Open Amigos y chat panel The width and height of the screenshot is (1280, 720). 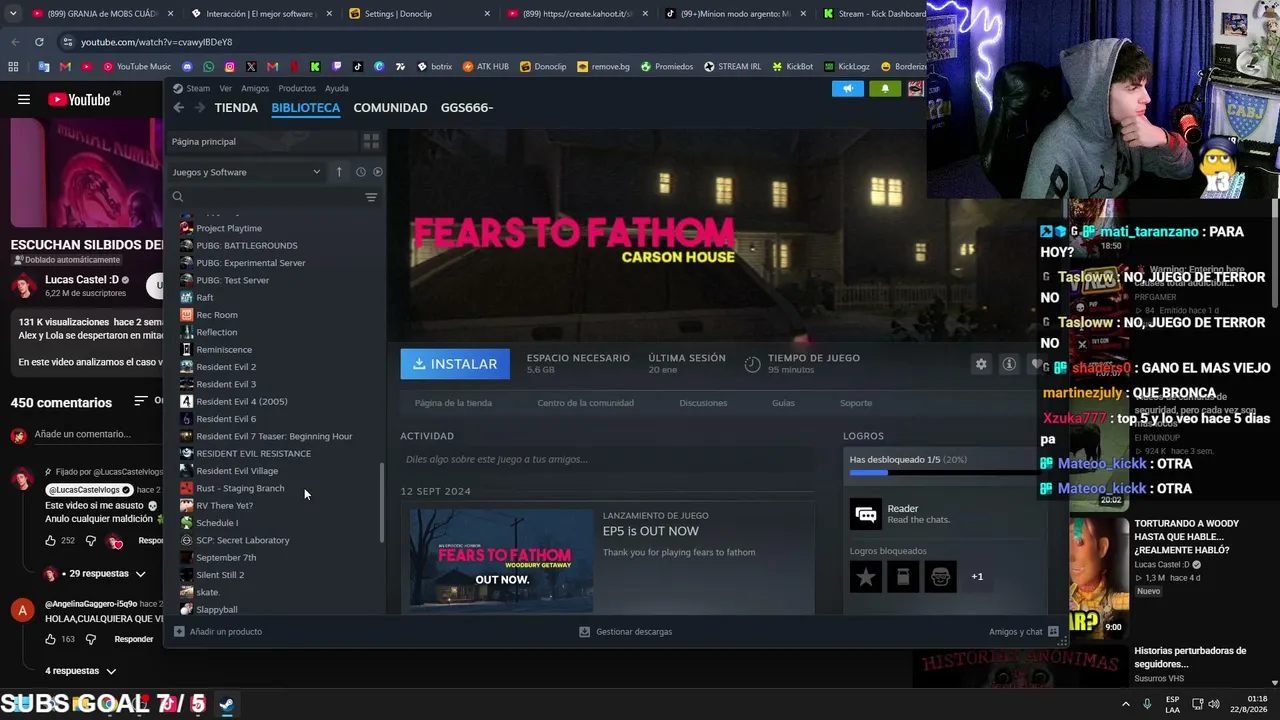(x=1023, y=632)
